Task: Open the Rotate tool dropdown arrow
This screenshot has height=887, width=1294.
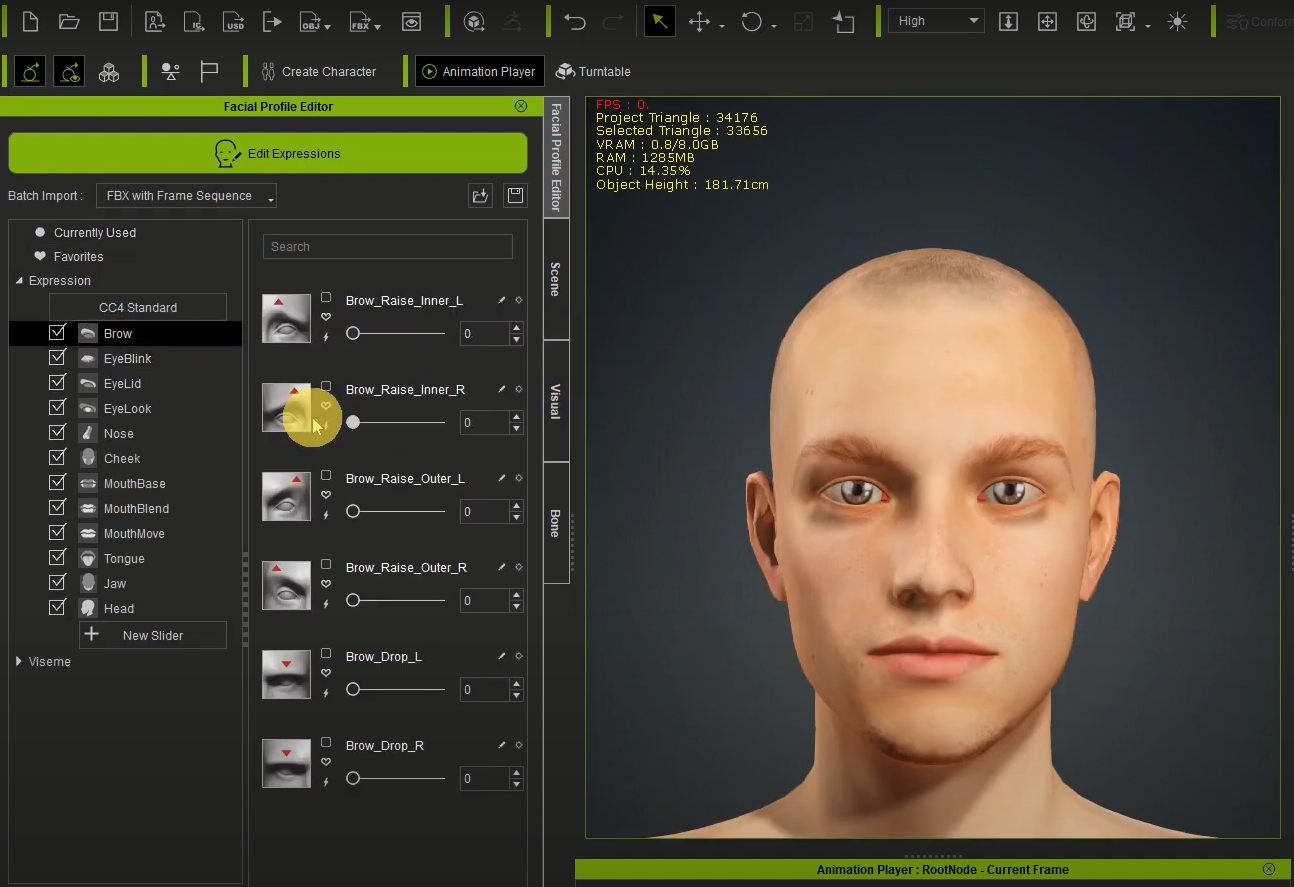Action: coord(773,27)
